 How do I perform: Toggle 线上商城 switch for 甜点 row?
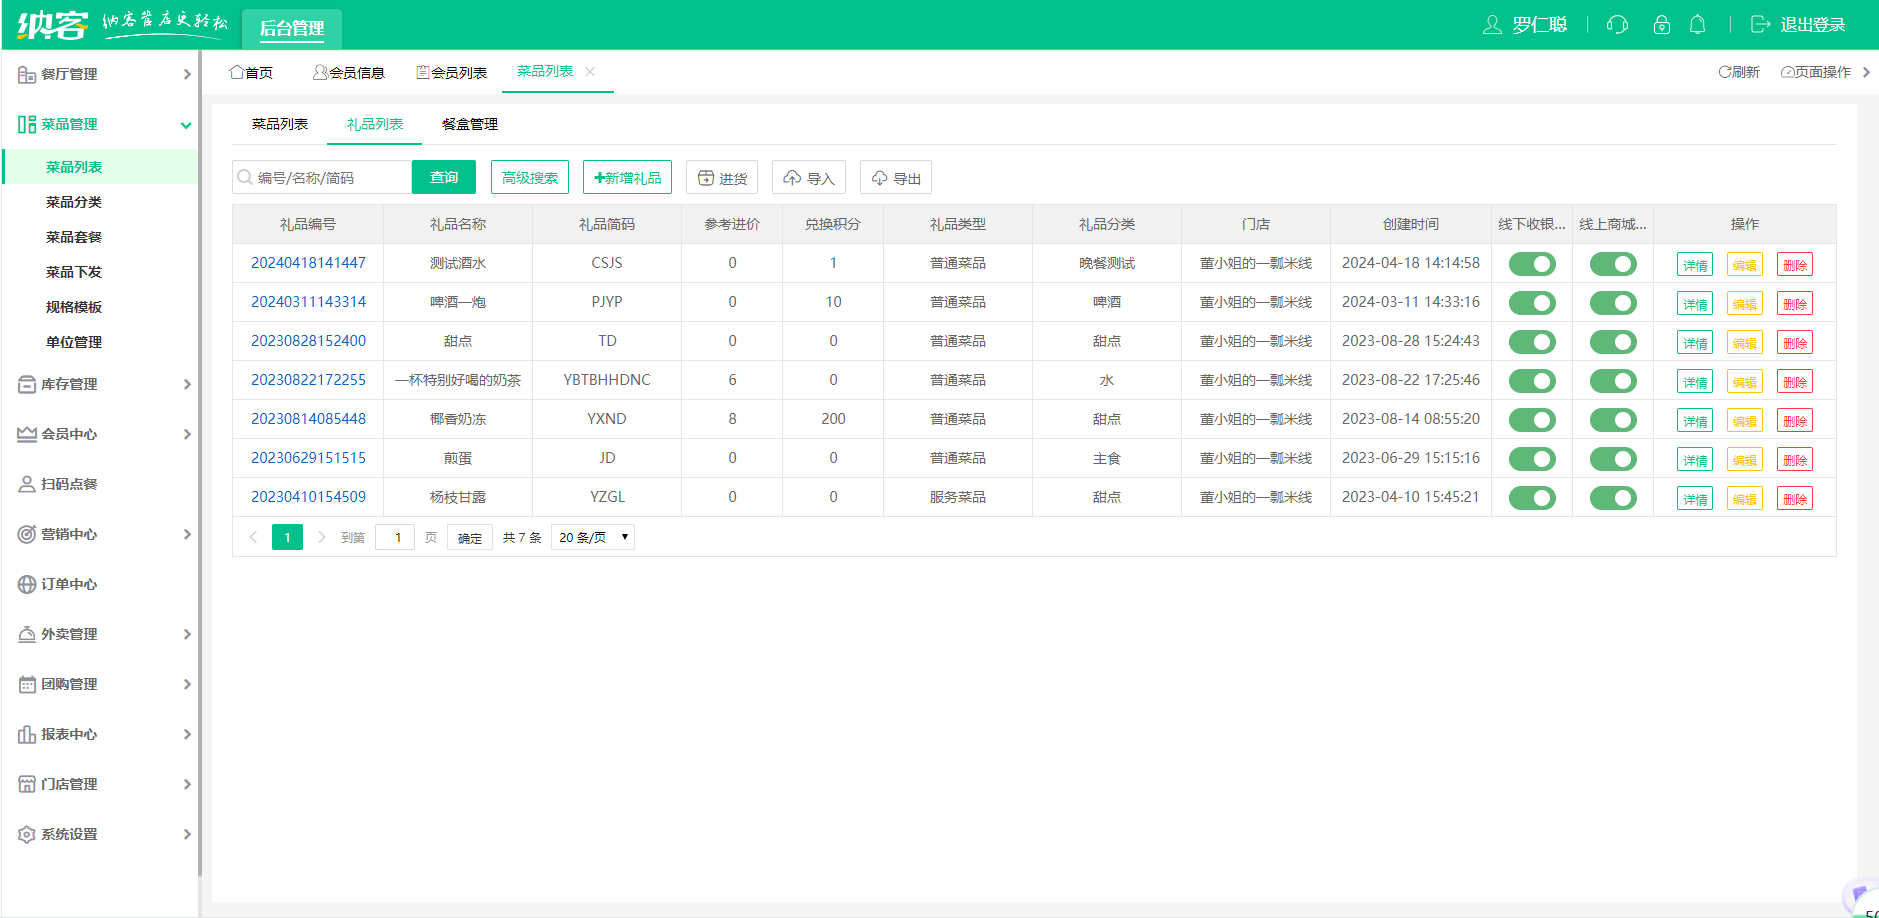(x=1612, y=342)
